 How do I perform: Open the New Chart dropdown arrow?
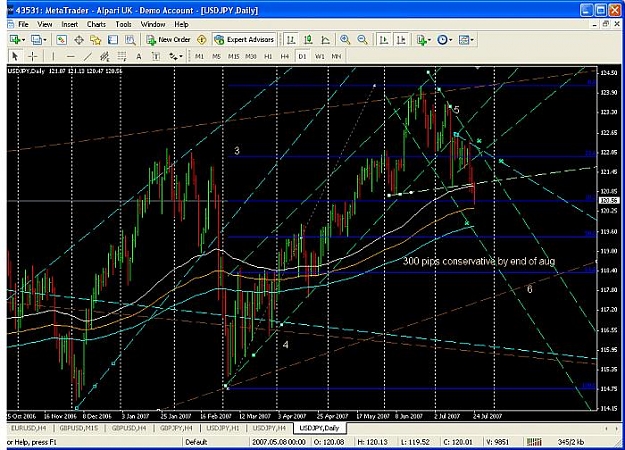coord(24,40)
